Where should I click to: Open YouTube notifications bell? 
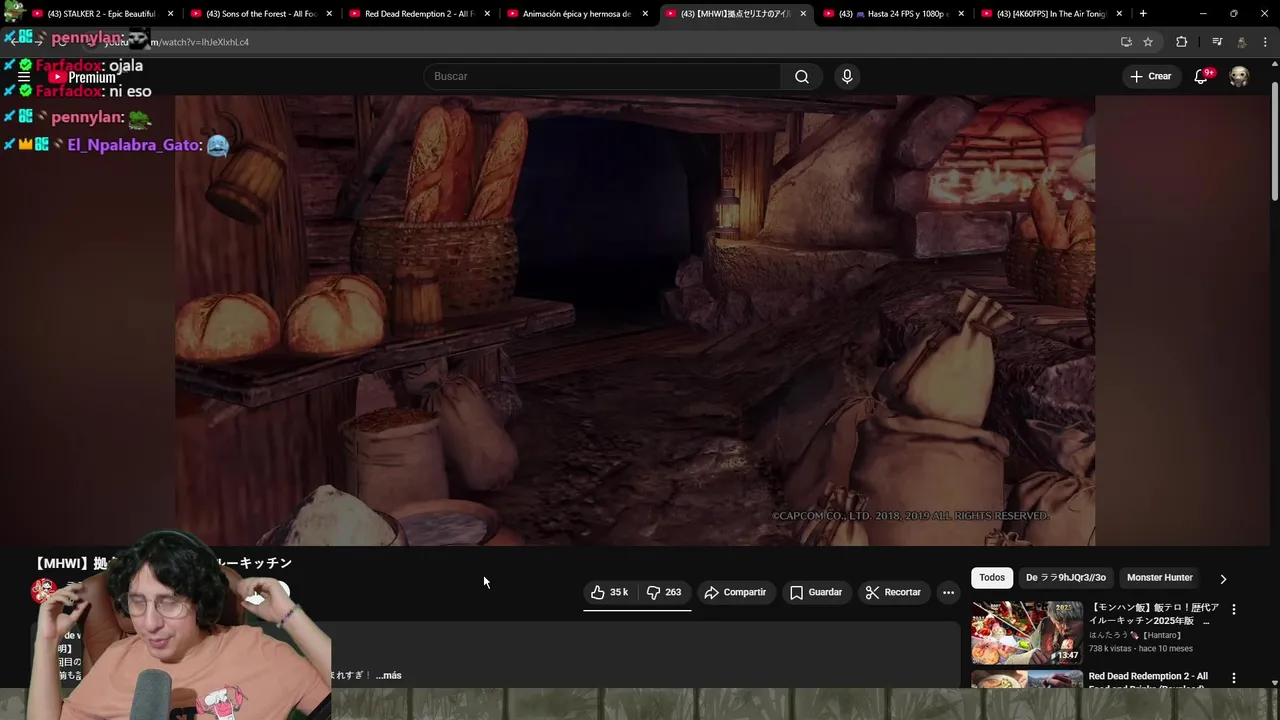(x=1201, y=77)
